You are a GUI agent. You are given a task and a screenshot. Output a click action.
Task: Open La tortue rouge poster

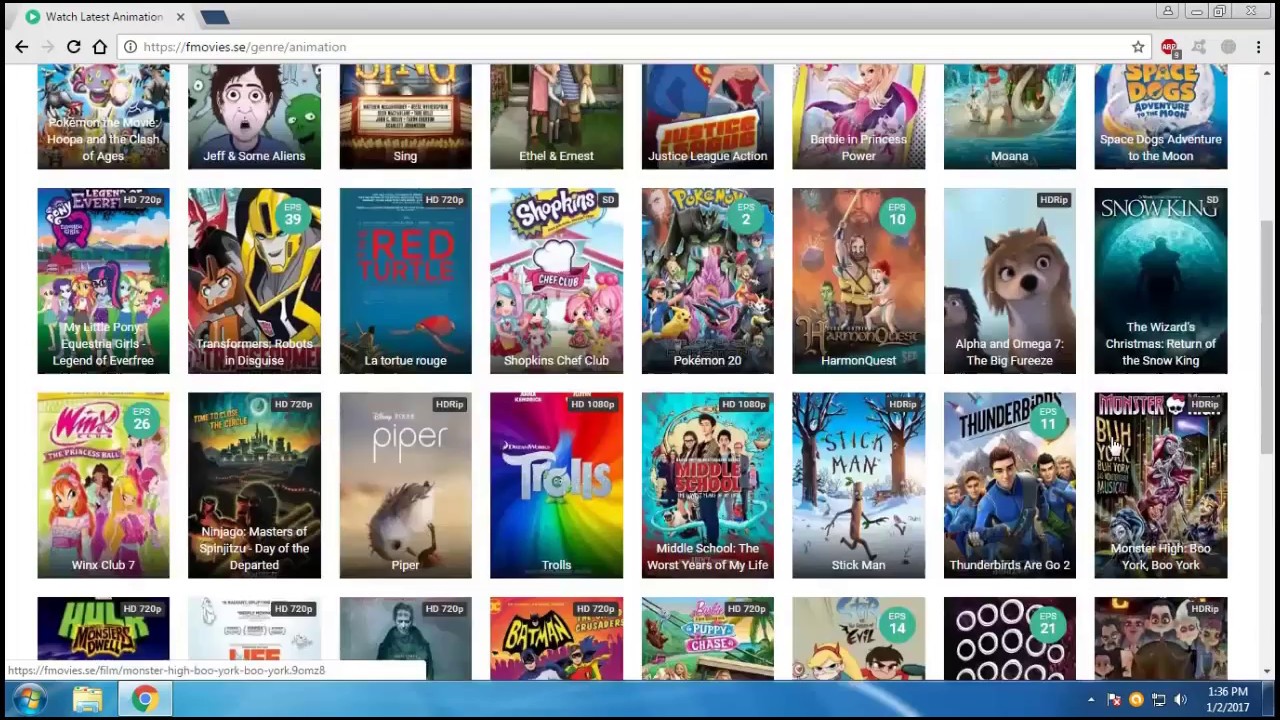coord(405,281)
